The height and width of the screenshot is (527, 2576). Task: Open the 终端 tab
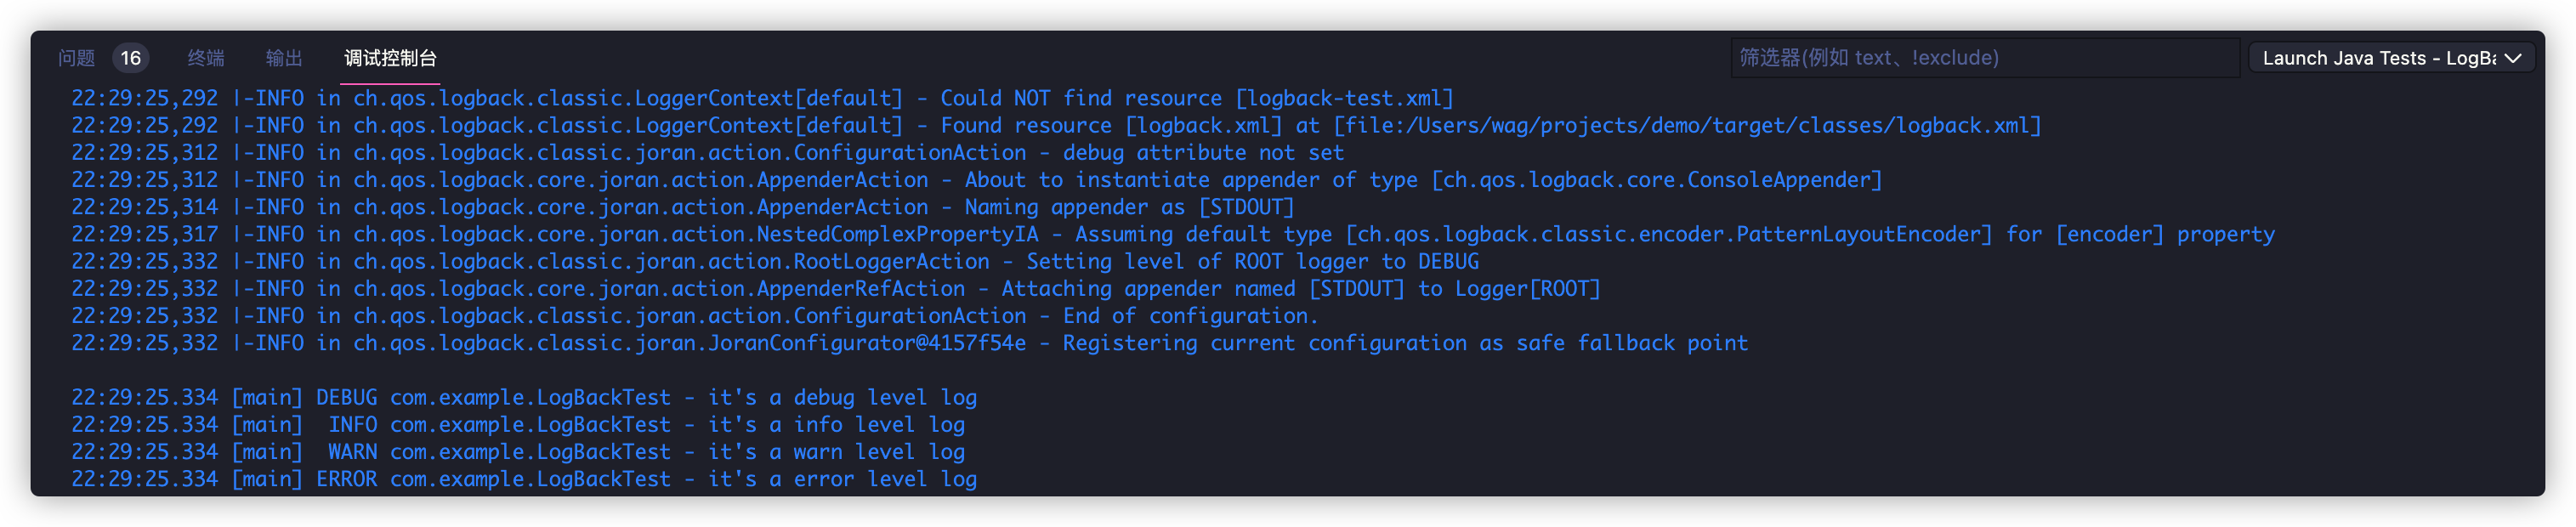206,58
